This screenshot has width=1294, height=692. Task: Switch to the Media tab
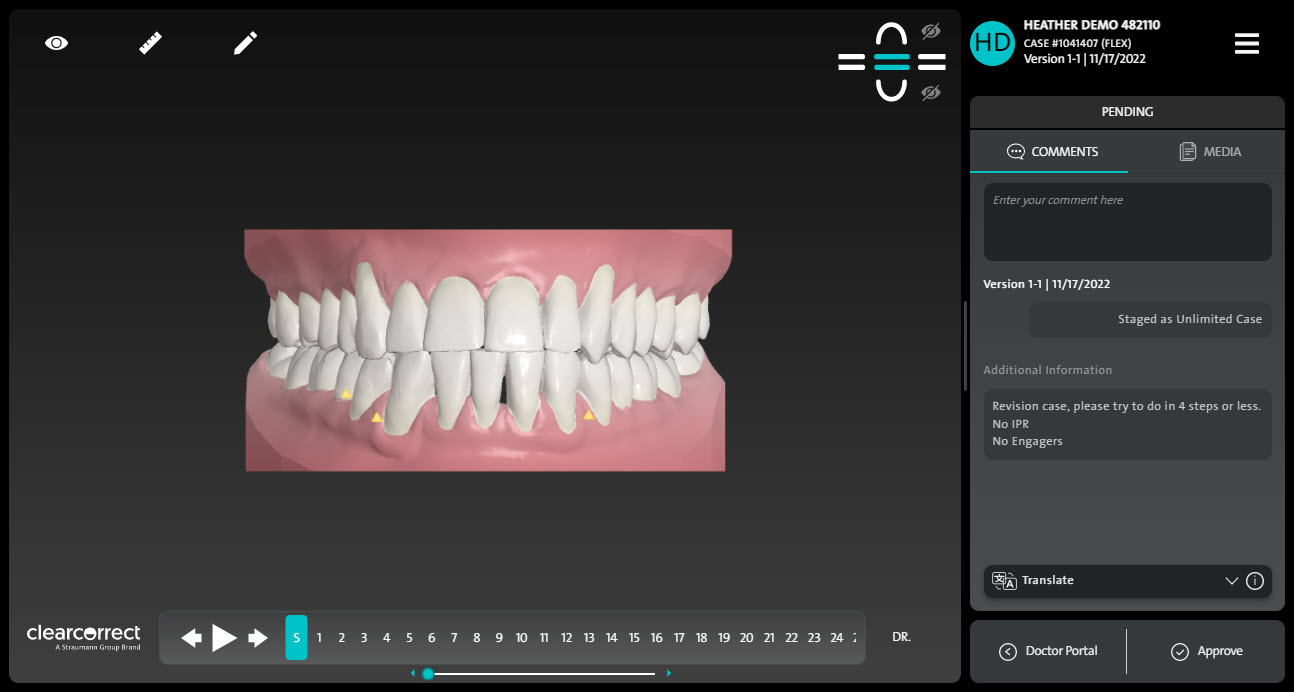click(1210, 152)
